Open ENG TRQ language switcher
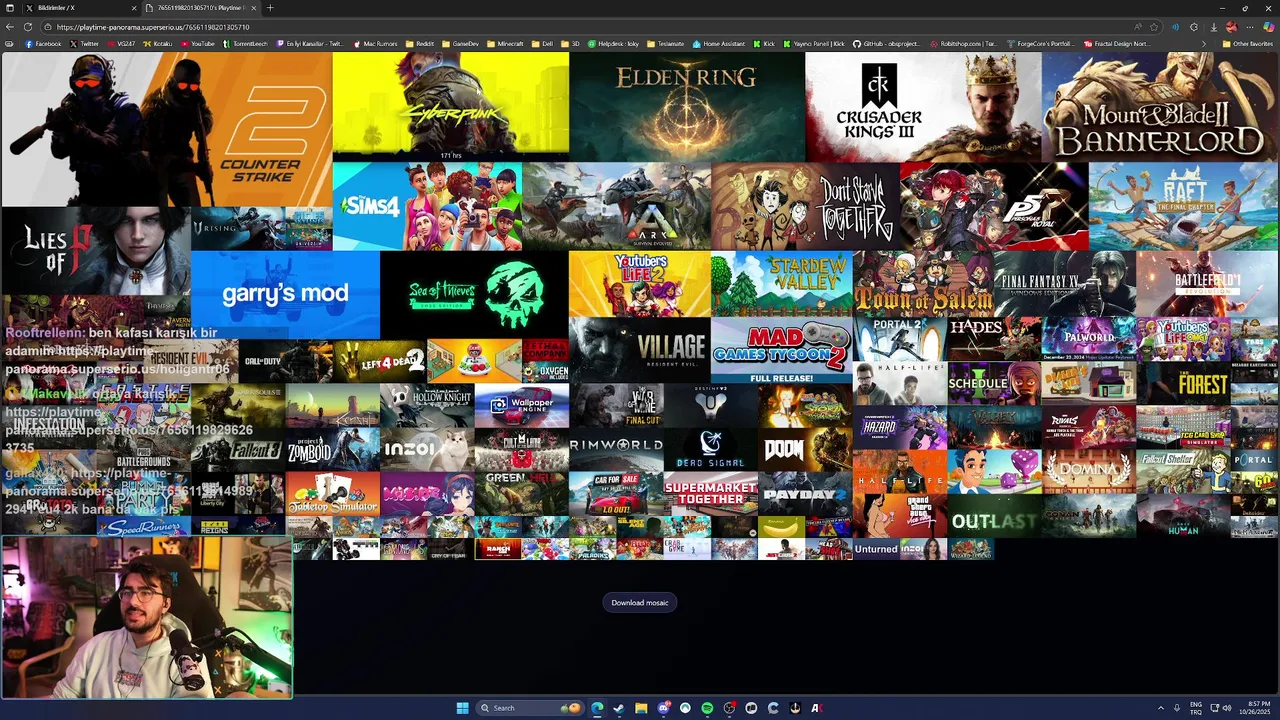1280x720 pixels. coord(1196,708)
